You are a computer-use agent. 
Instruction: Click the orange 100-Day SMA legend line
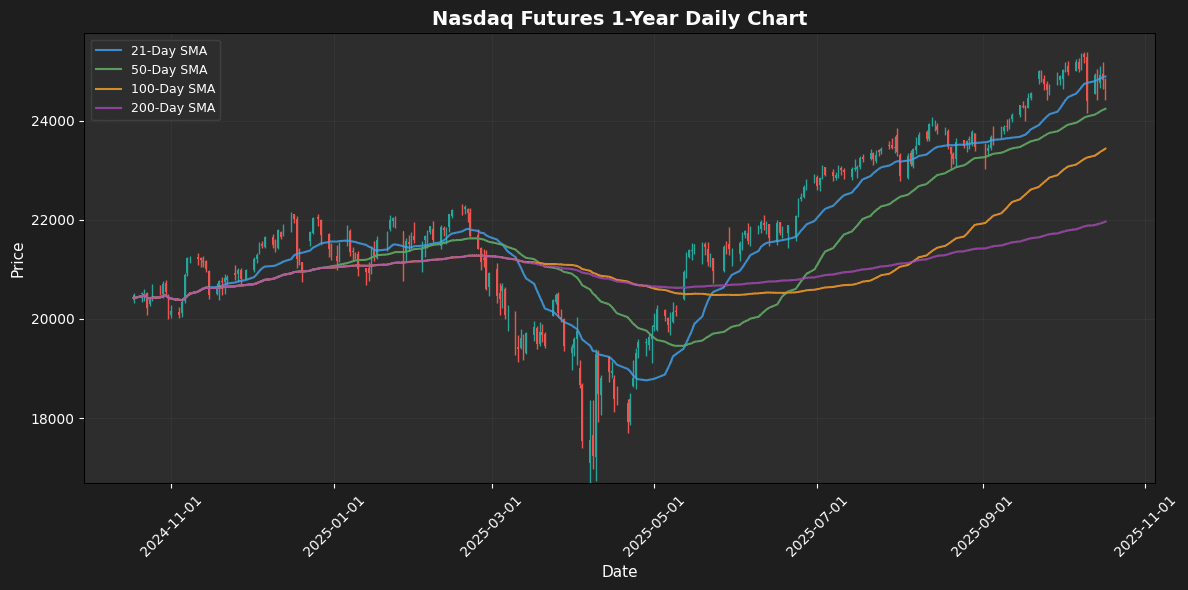click(x=109, y=89)
